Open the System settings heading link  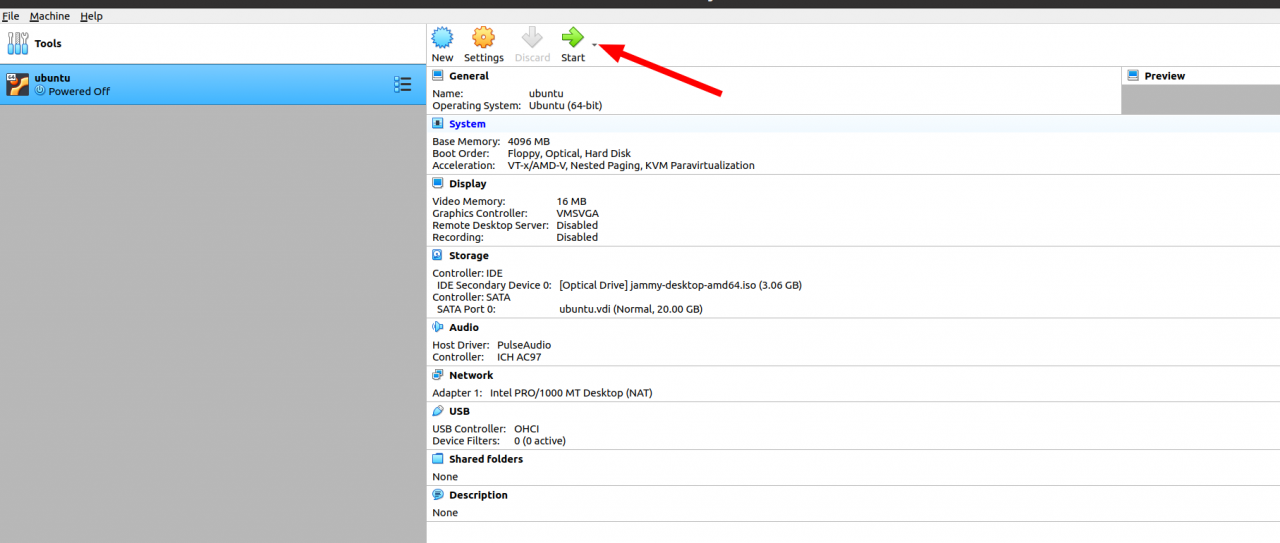(467, 124)
